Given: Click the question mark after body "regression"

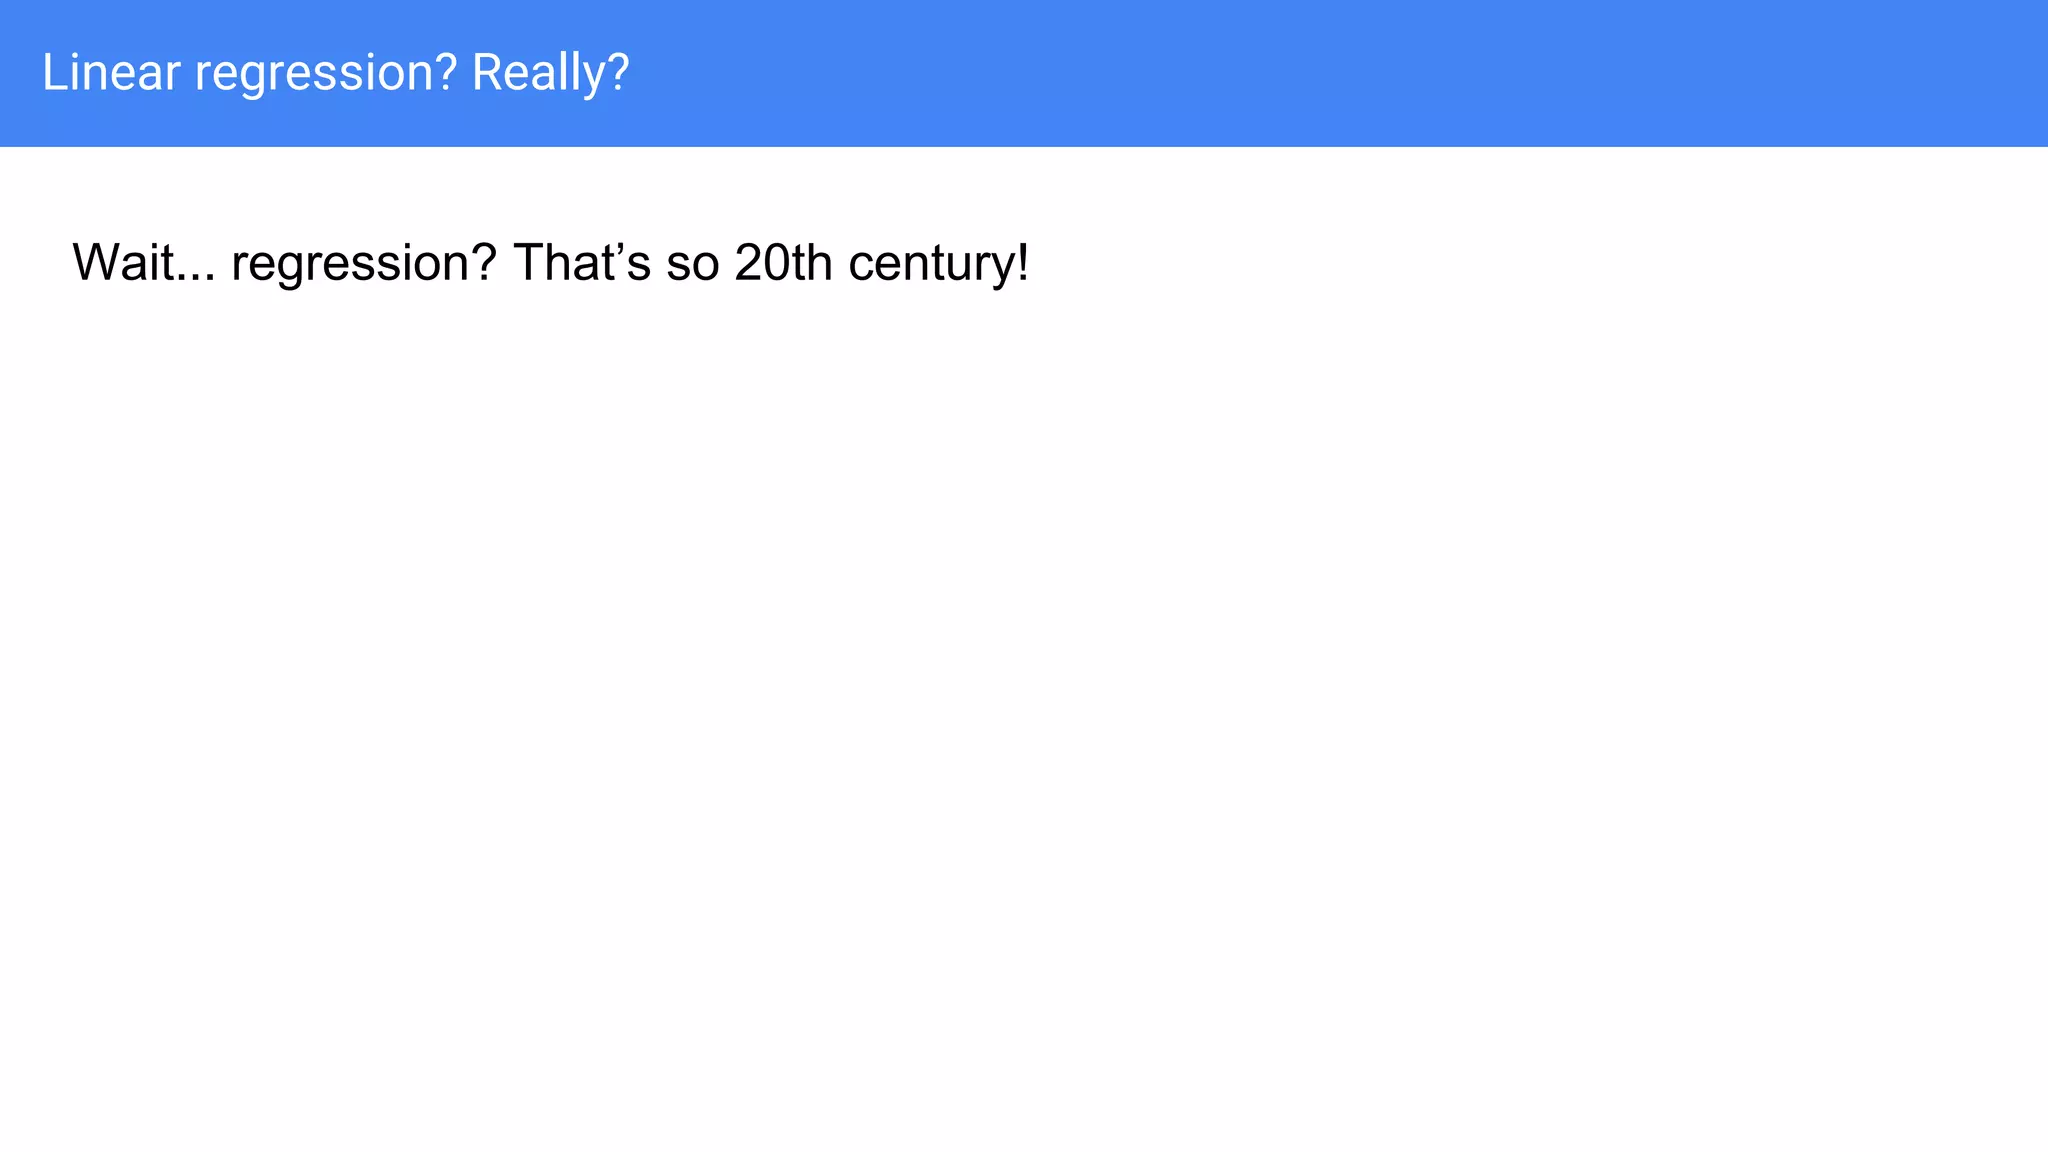Looking at the screenshot, I should (484, 263).
